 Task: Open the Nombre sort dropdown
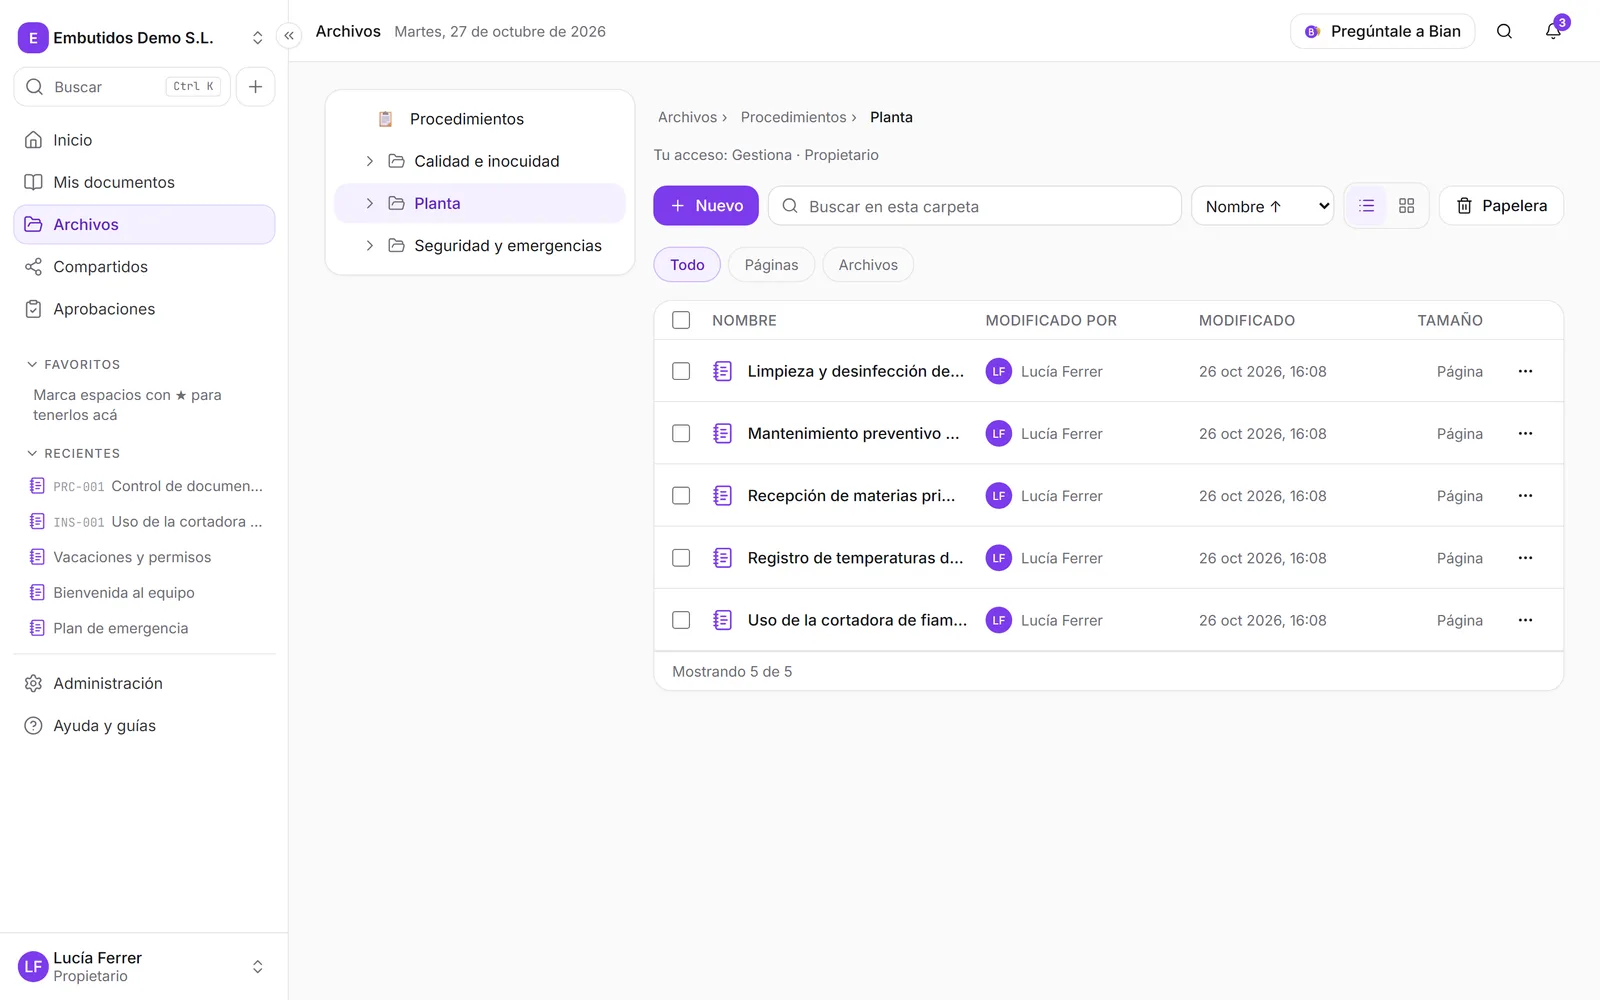(1263, 206)
